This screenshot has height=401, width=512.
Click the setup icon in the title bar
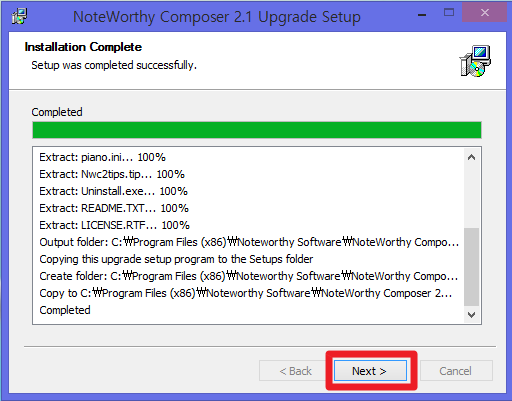coord(19,16)
